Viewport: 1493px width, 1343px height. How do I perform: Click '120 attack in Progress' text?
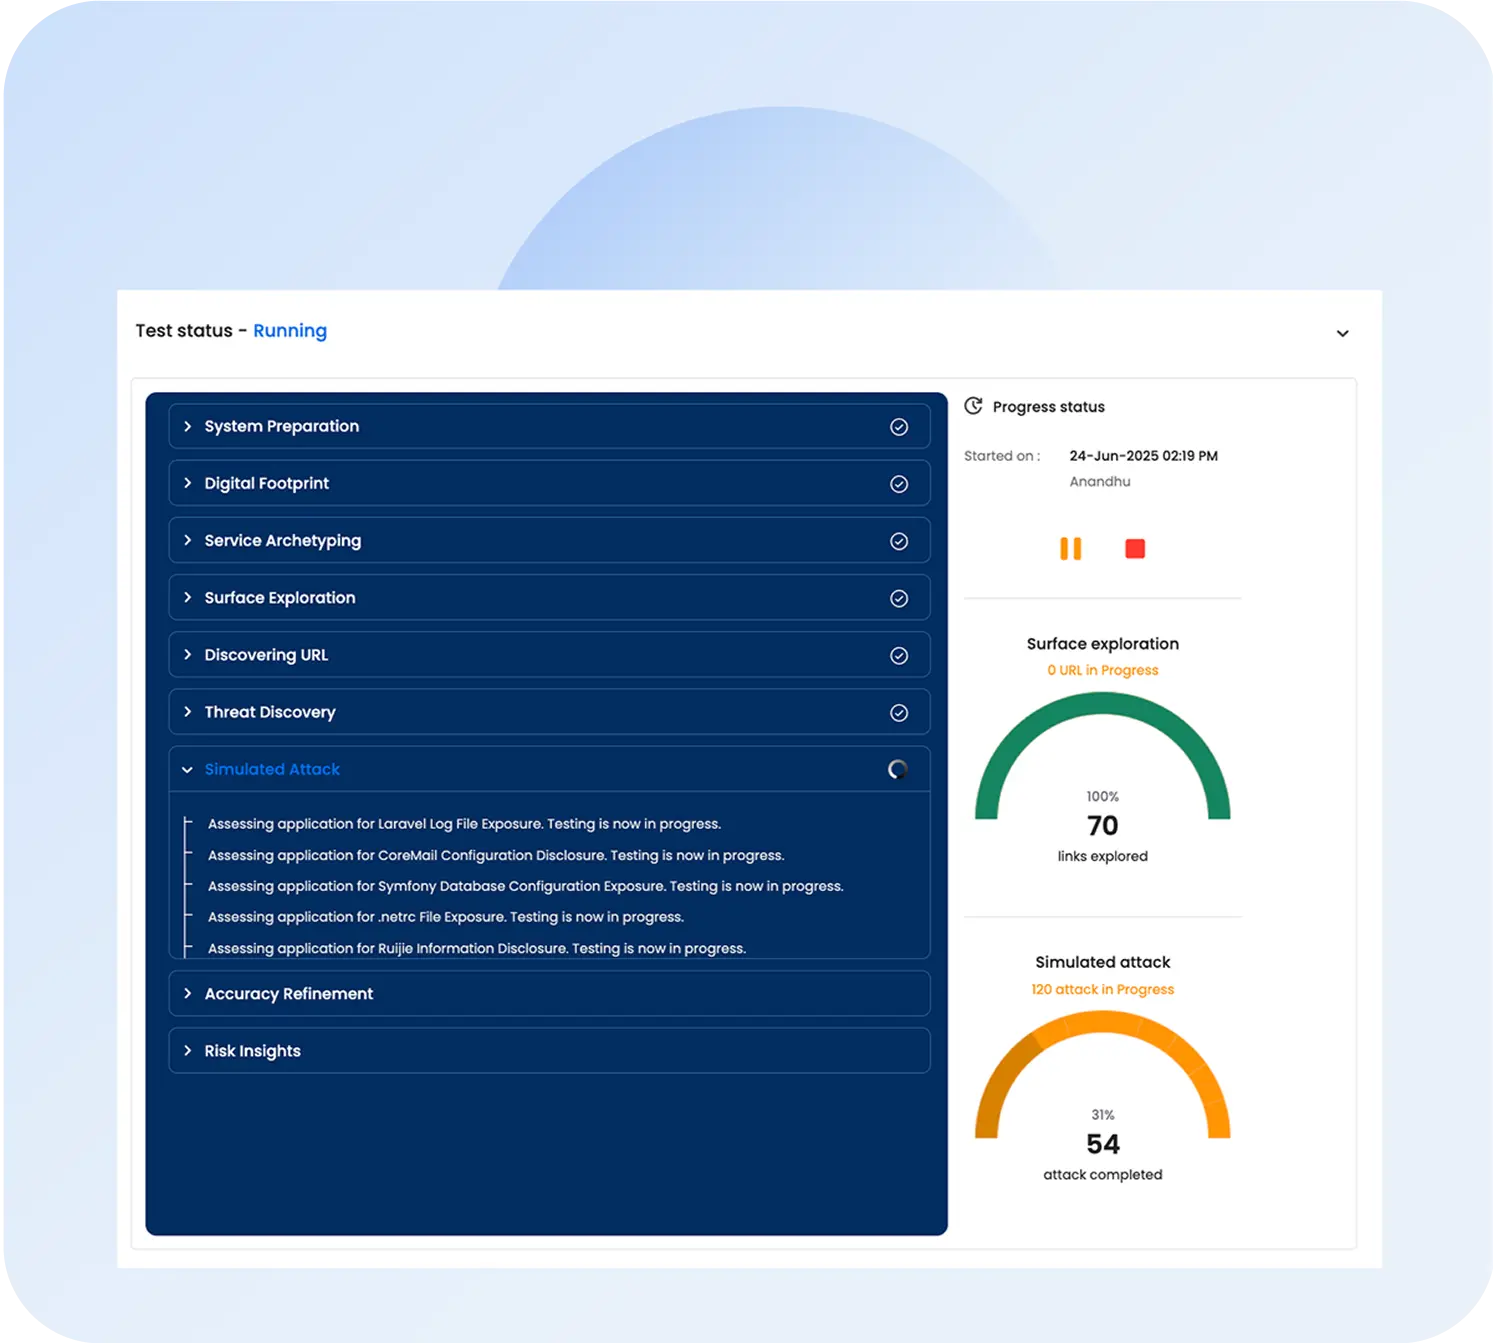[1103, 989]
